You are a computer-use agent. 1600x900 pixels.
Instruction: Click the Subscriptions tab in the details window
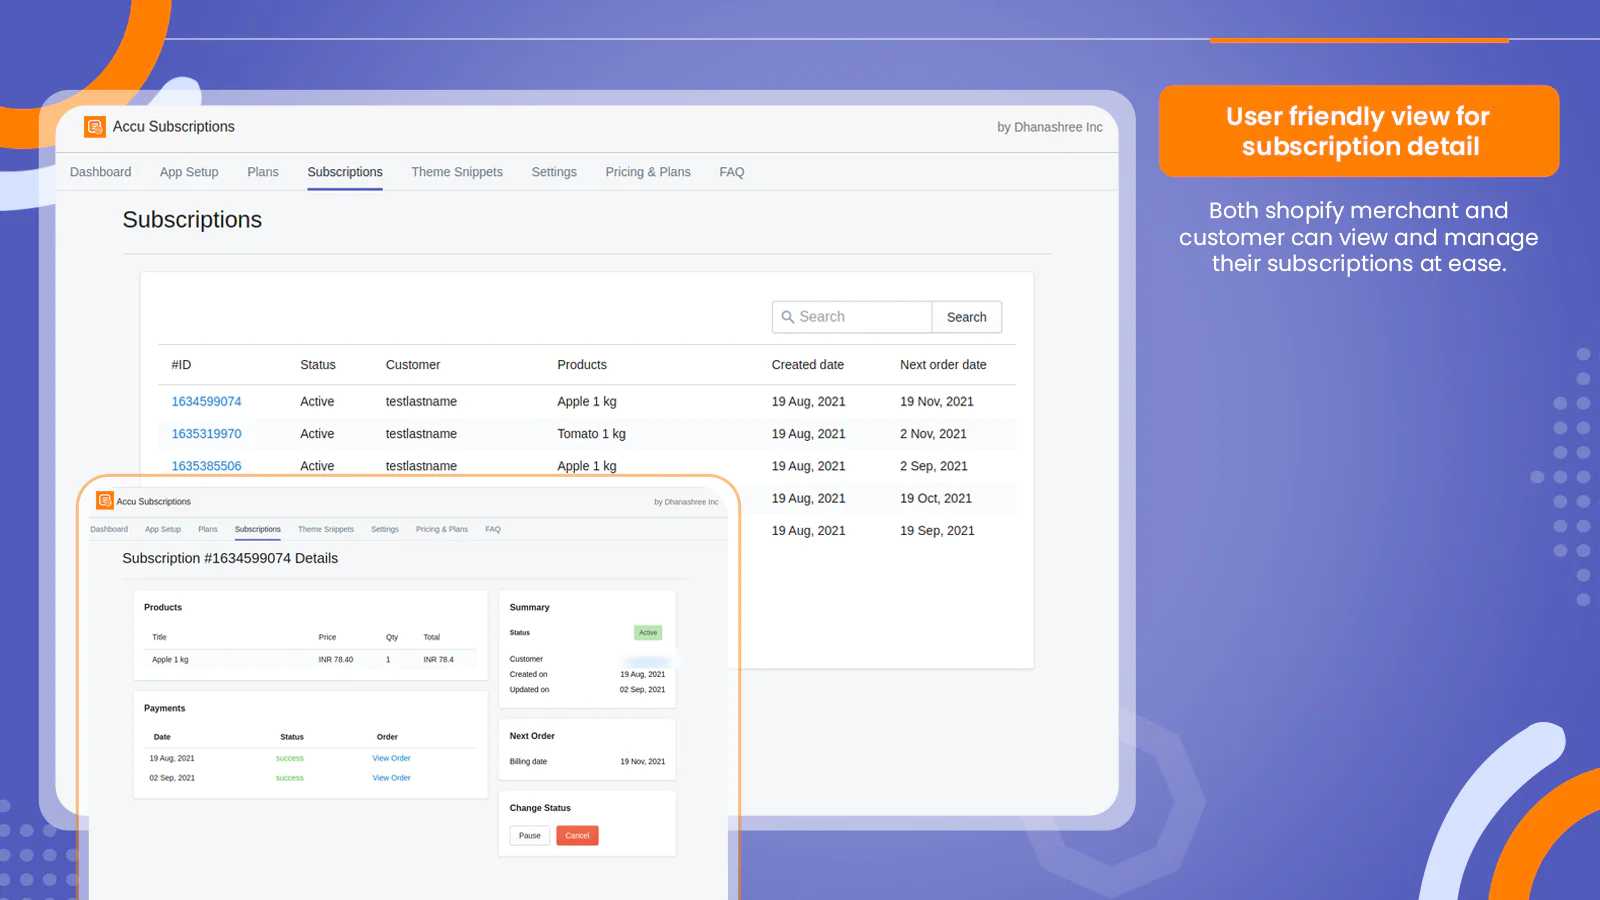pos(258,529)
